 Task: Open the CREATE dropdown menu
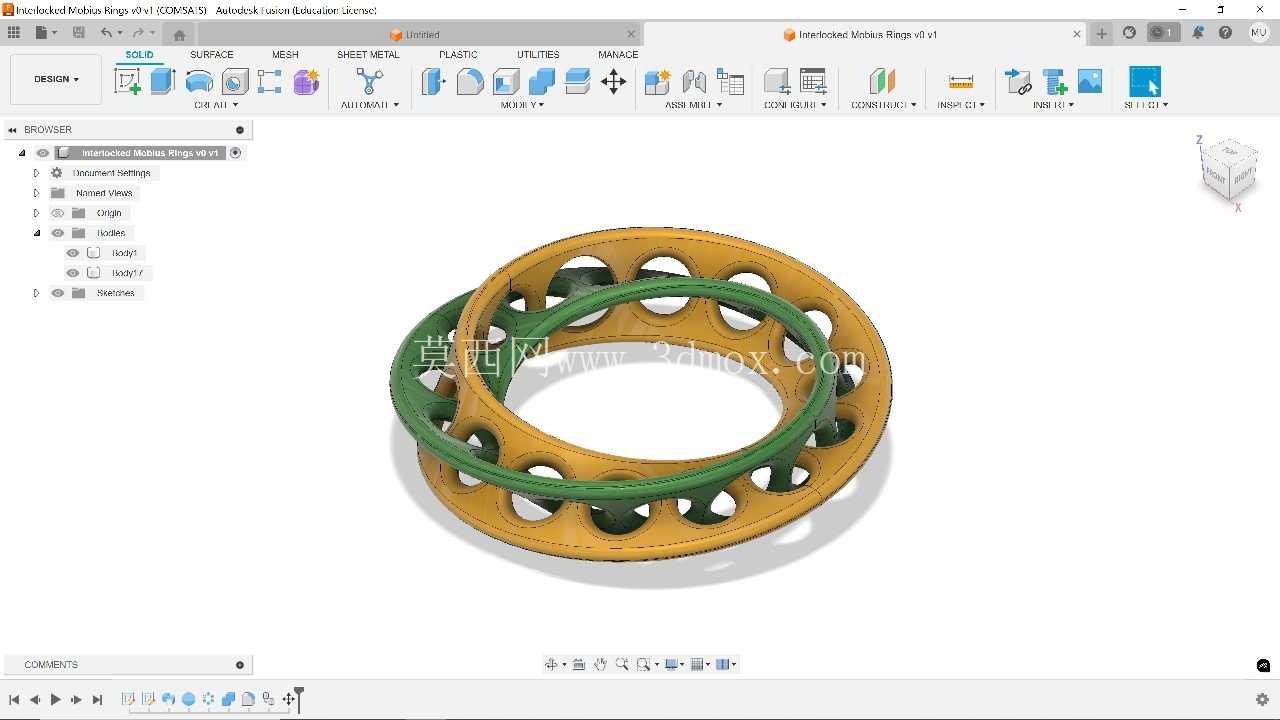click(x=216, y=105)
